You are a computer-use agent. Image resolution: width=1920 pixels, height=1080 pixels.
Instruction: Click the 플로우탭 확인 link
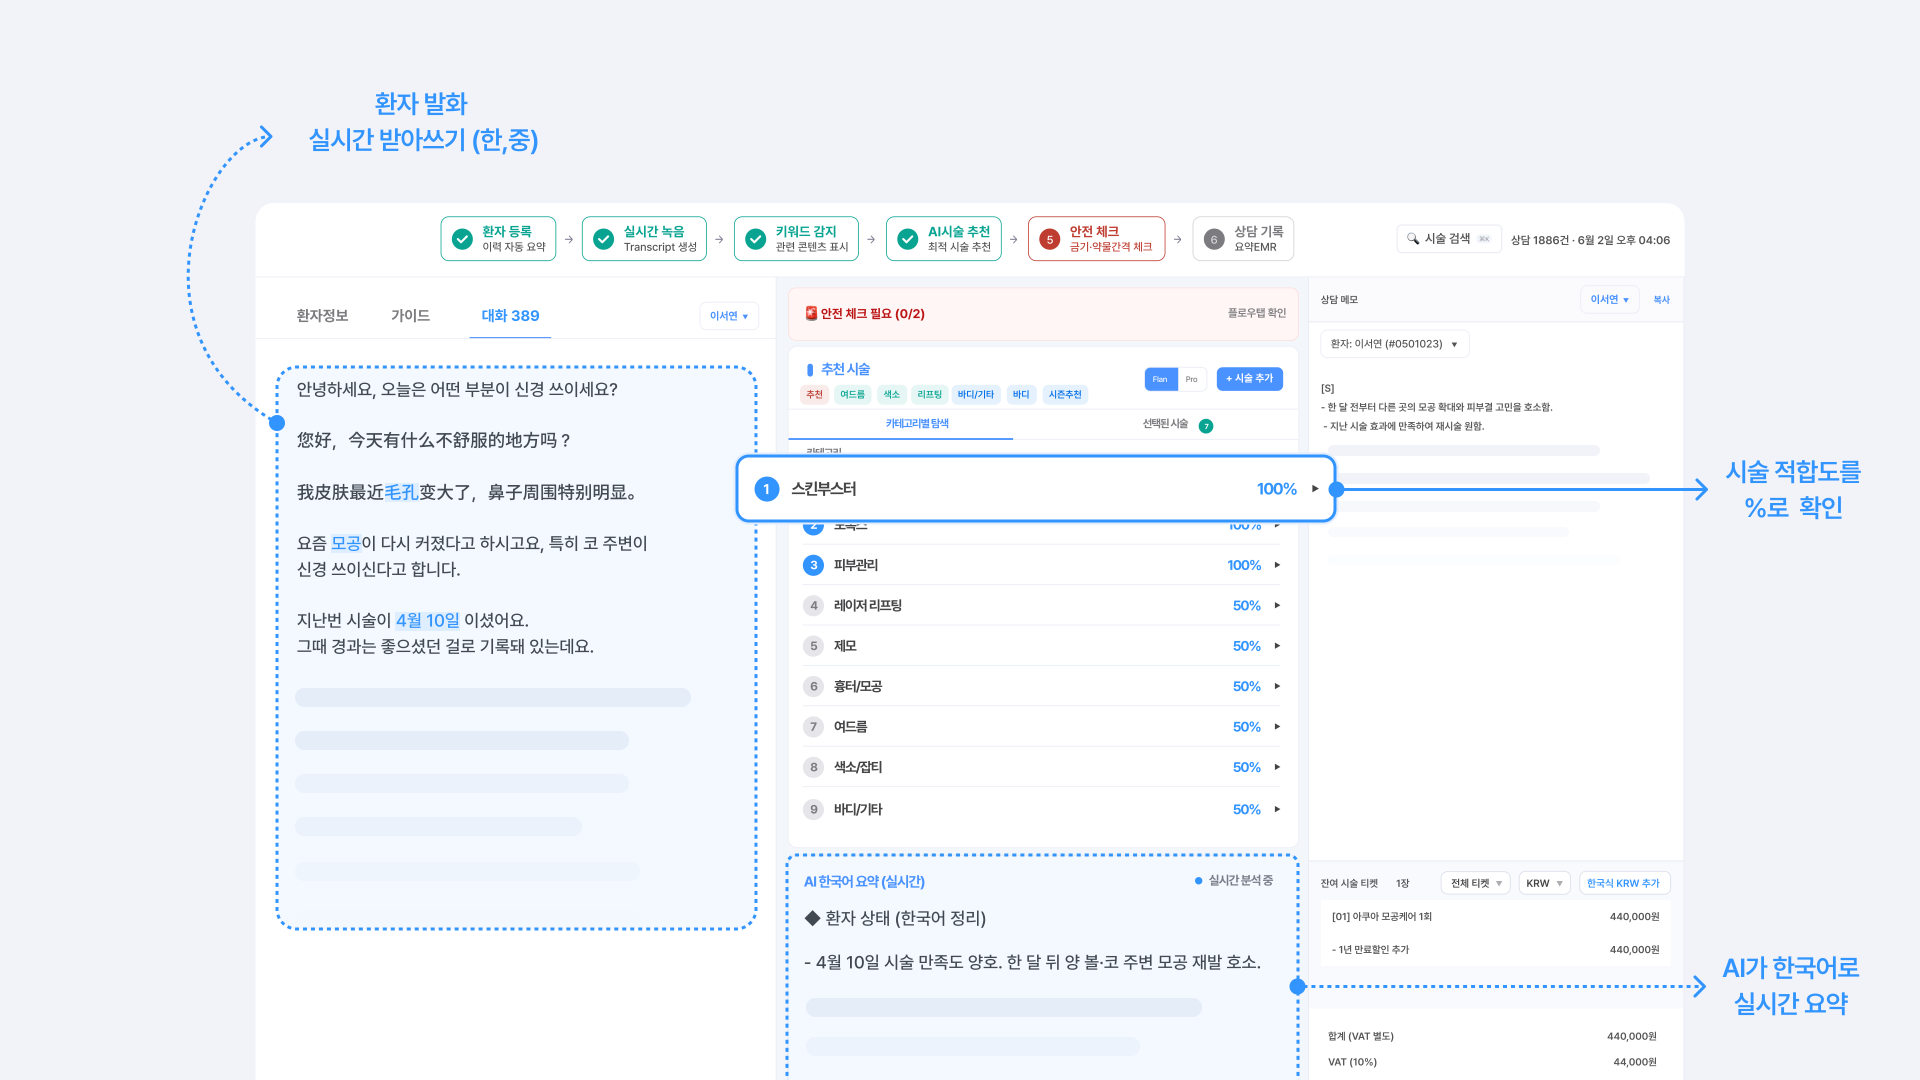pos(1257,313)
